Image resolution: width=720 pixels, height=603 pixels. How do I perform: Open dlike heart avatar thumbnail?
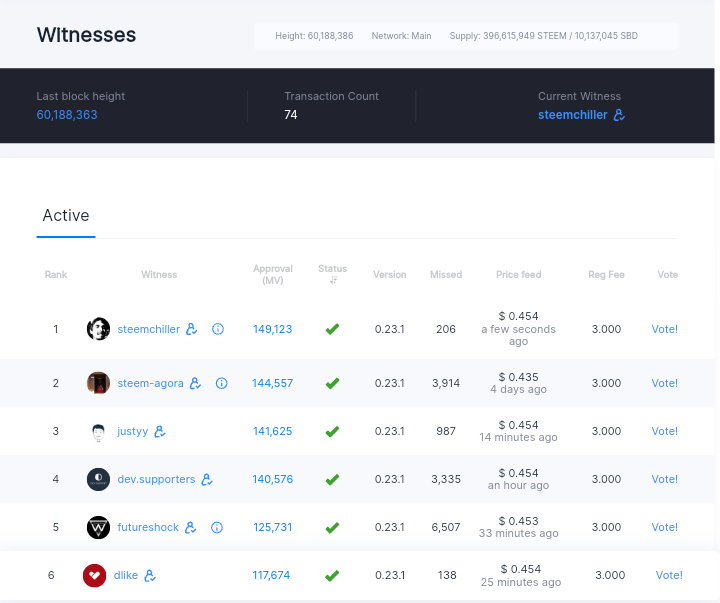[95, 575]
